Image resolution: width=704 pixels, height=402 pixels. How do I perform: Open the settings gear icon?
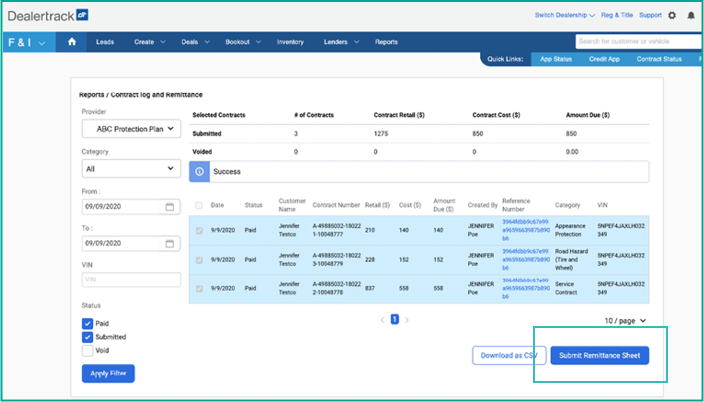coord(672,16)
